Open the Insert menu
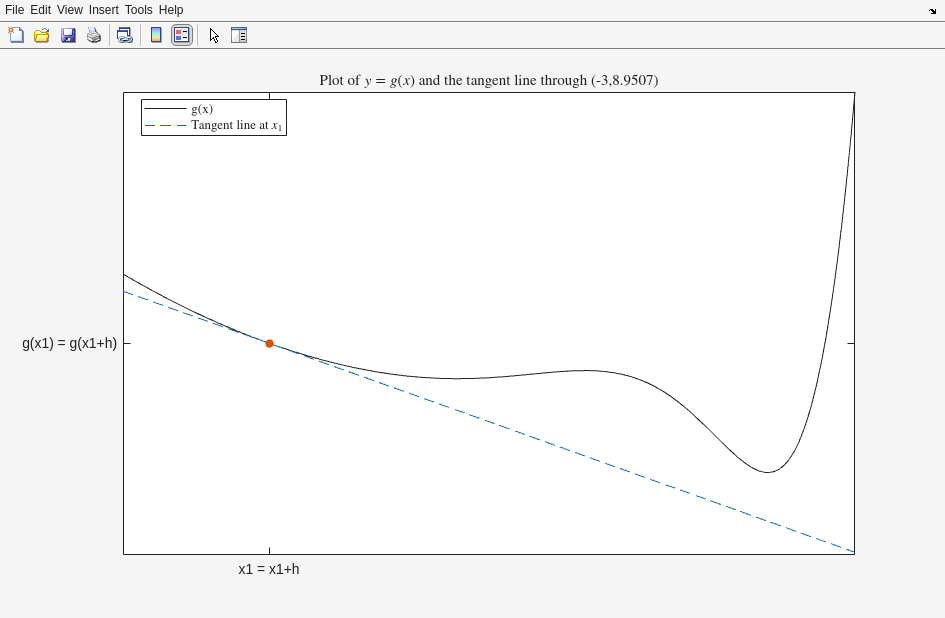The image size is (945, 618). coord(103,10)
